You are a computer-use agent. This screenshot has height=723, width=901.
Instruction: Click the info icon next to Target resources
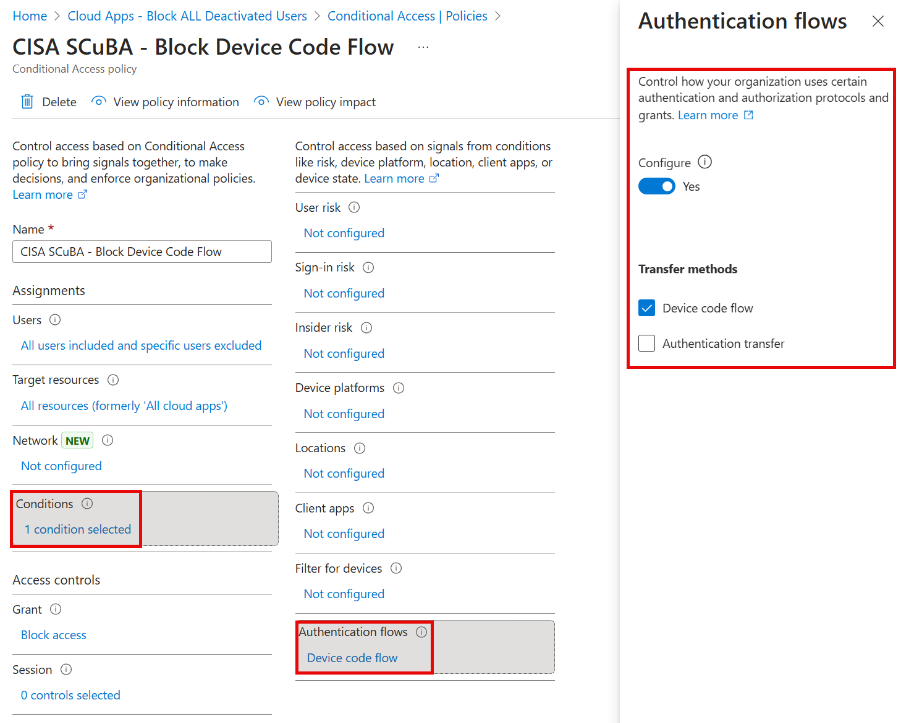point(111,379)
